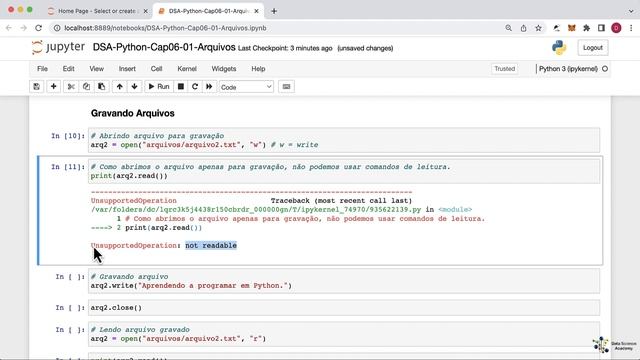
Task: Share this page icon
Action: point(523,28)
